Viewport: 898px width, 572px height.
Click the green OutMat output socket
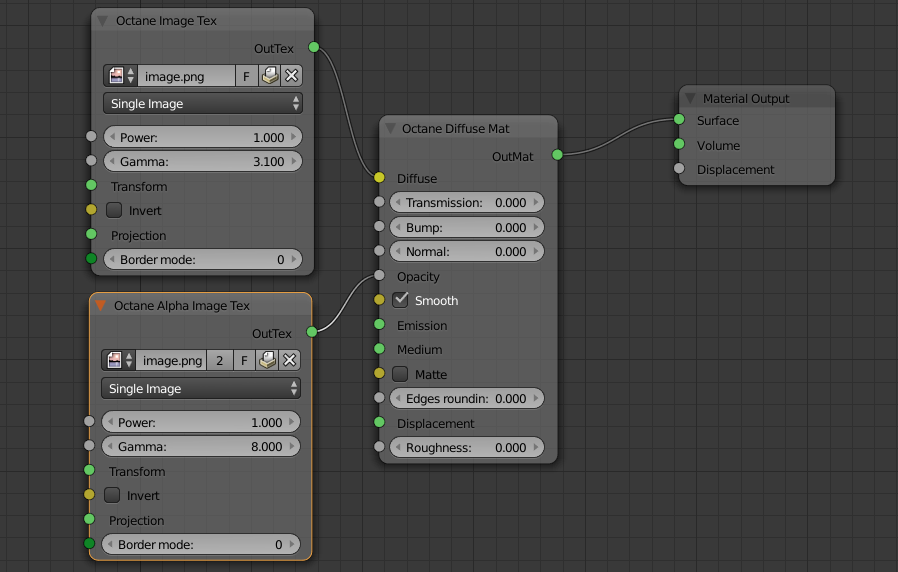point(557,154)
